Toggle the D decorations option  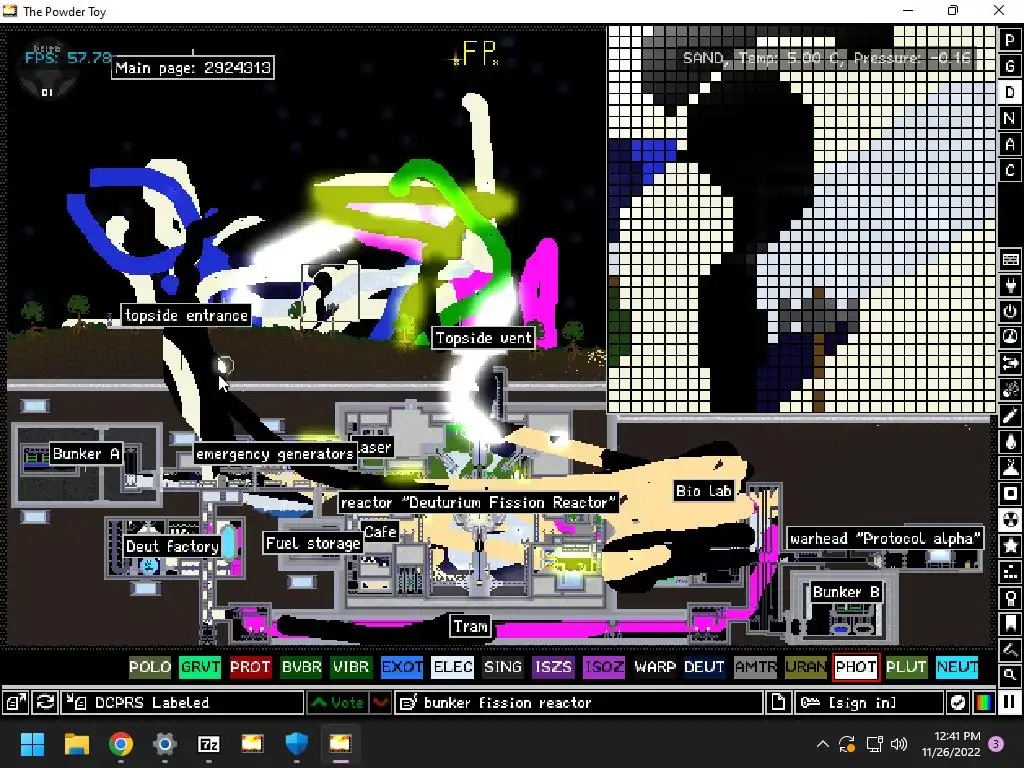point(1010,92)
